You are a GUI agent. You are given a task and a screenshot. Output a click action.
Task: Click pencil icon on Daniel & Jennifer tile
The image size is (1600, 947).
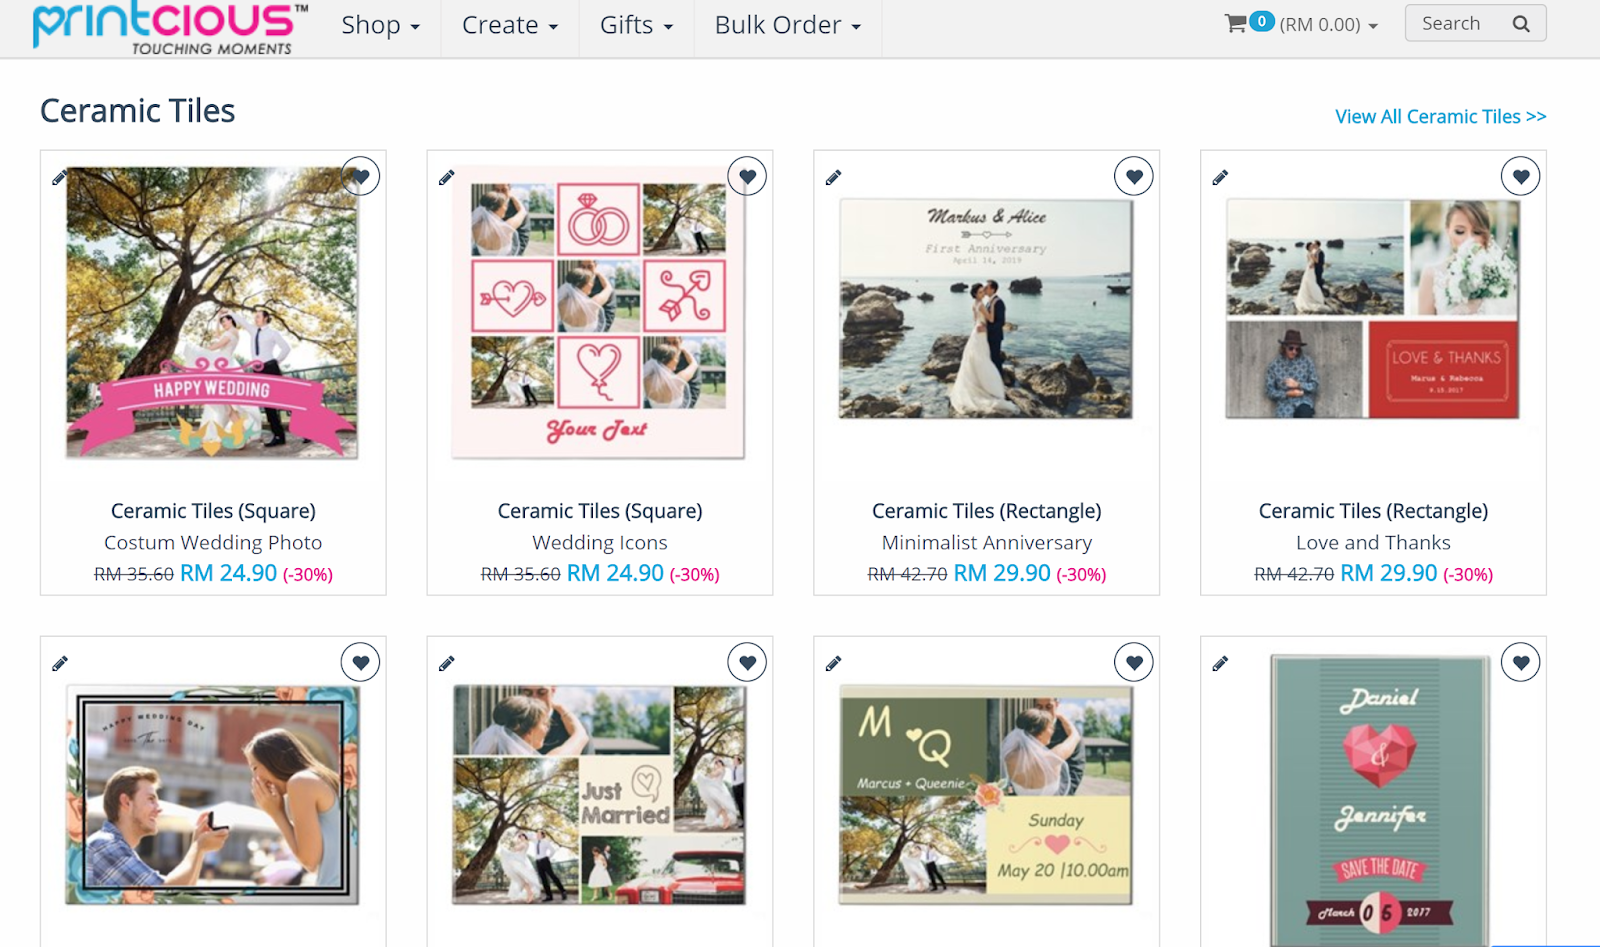(x=1221, y=664)
